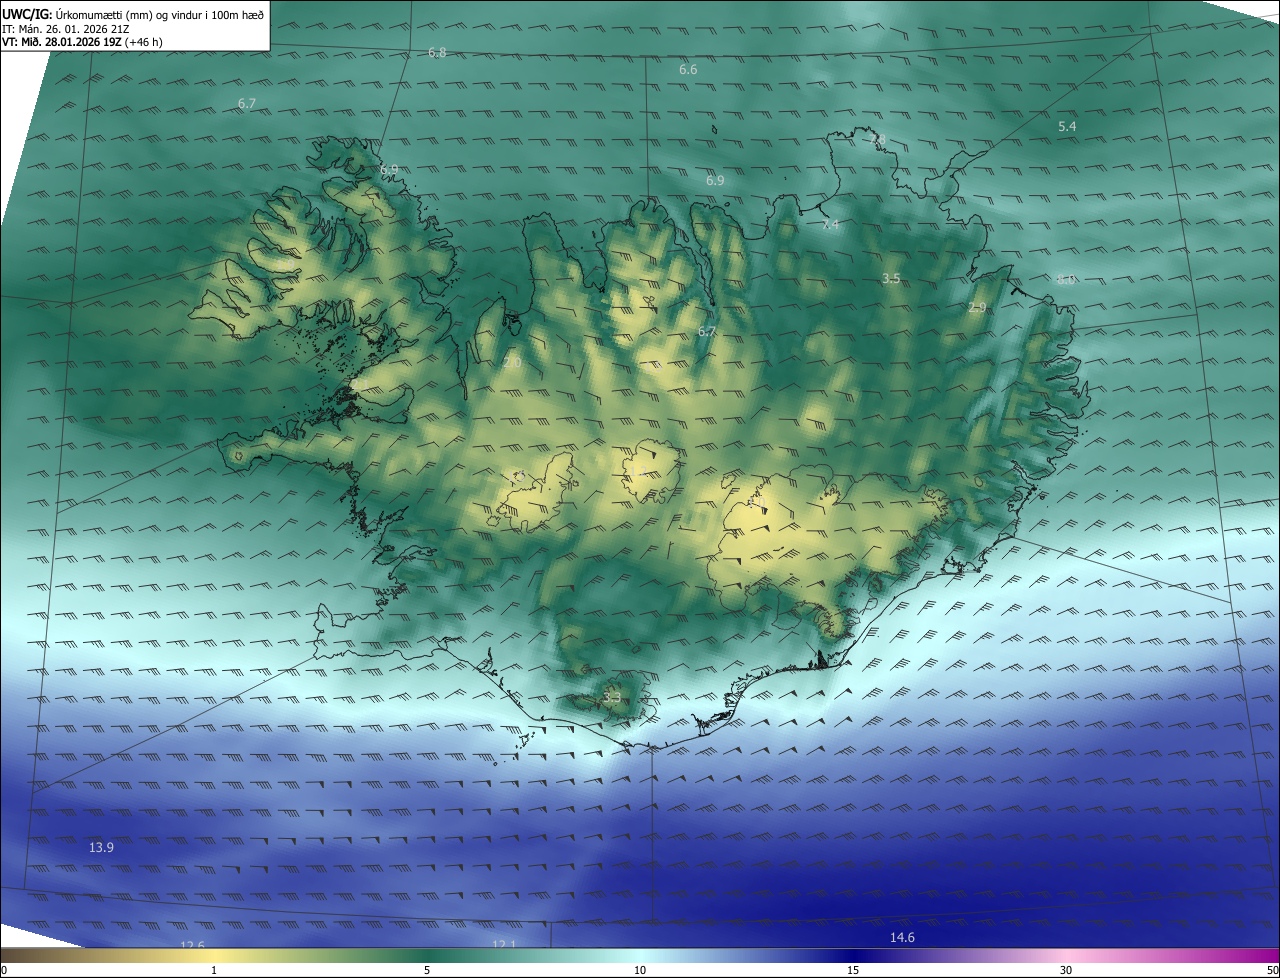Click the title 'Úrkomumætti (mm) og vindur í 100m hæð'
The image size is (1280, 978).
coord(160,13)
